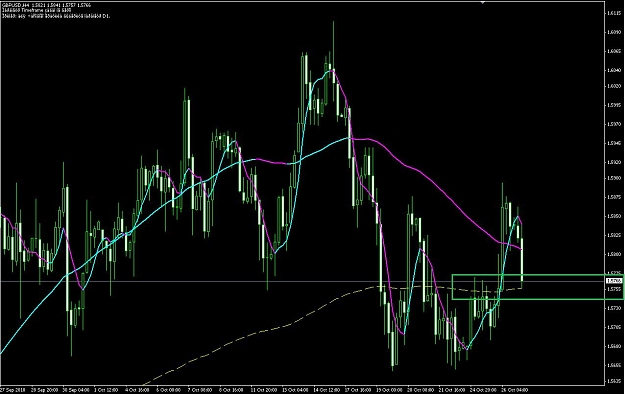Click the '26 Oct 04:00' time label
Screen dimensions: 625x394
point(515,390)
